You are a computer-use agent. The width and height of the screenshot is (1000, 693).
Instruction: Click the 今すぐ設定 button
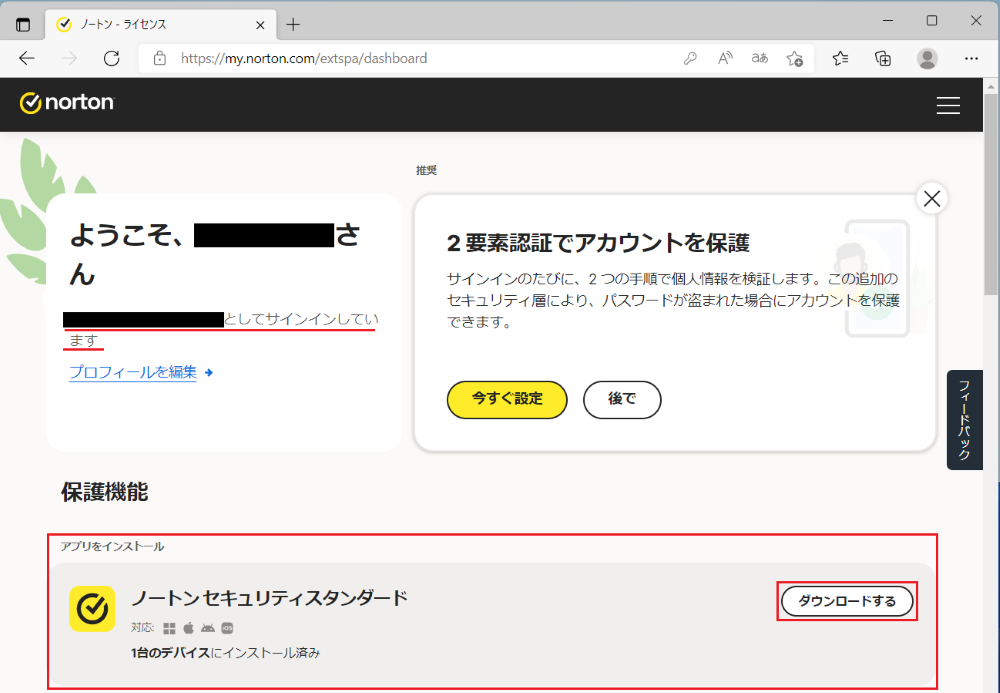point(507,399)
